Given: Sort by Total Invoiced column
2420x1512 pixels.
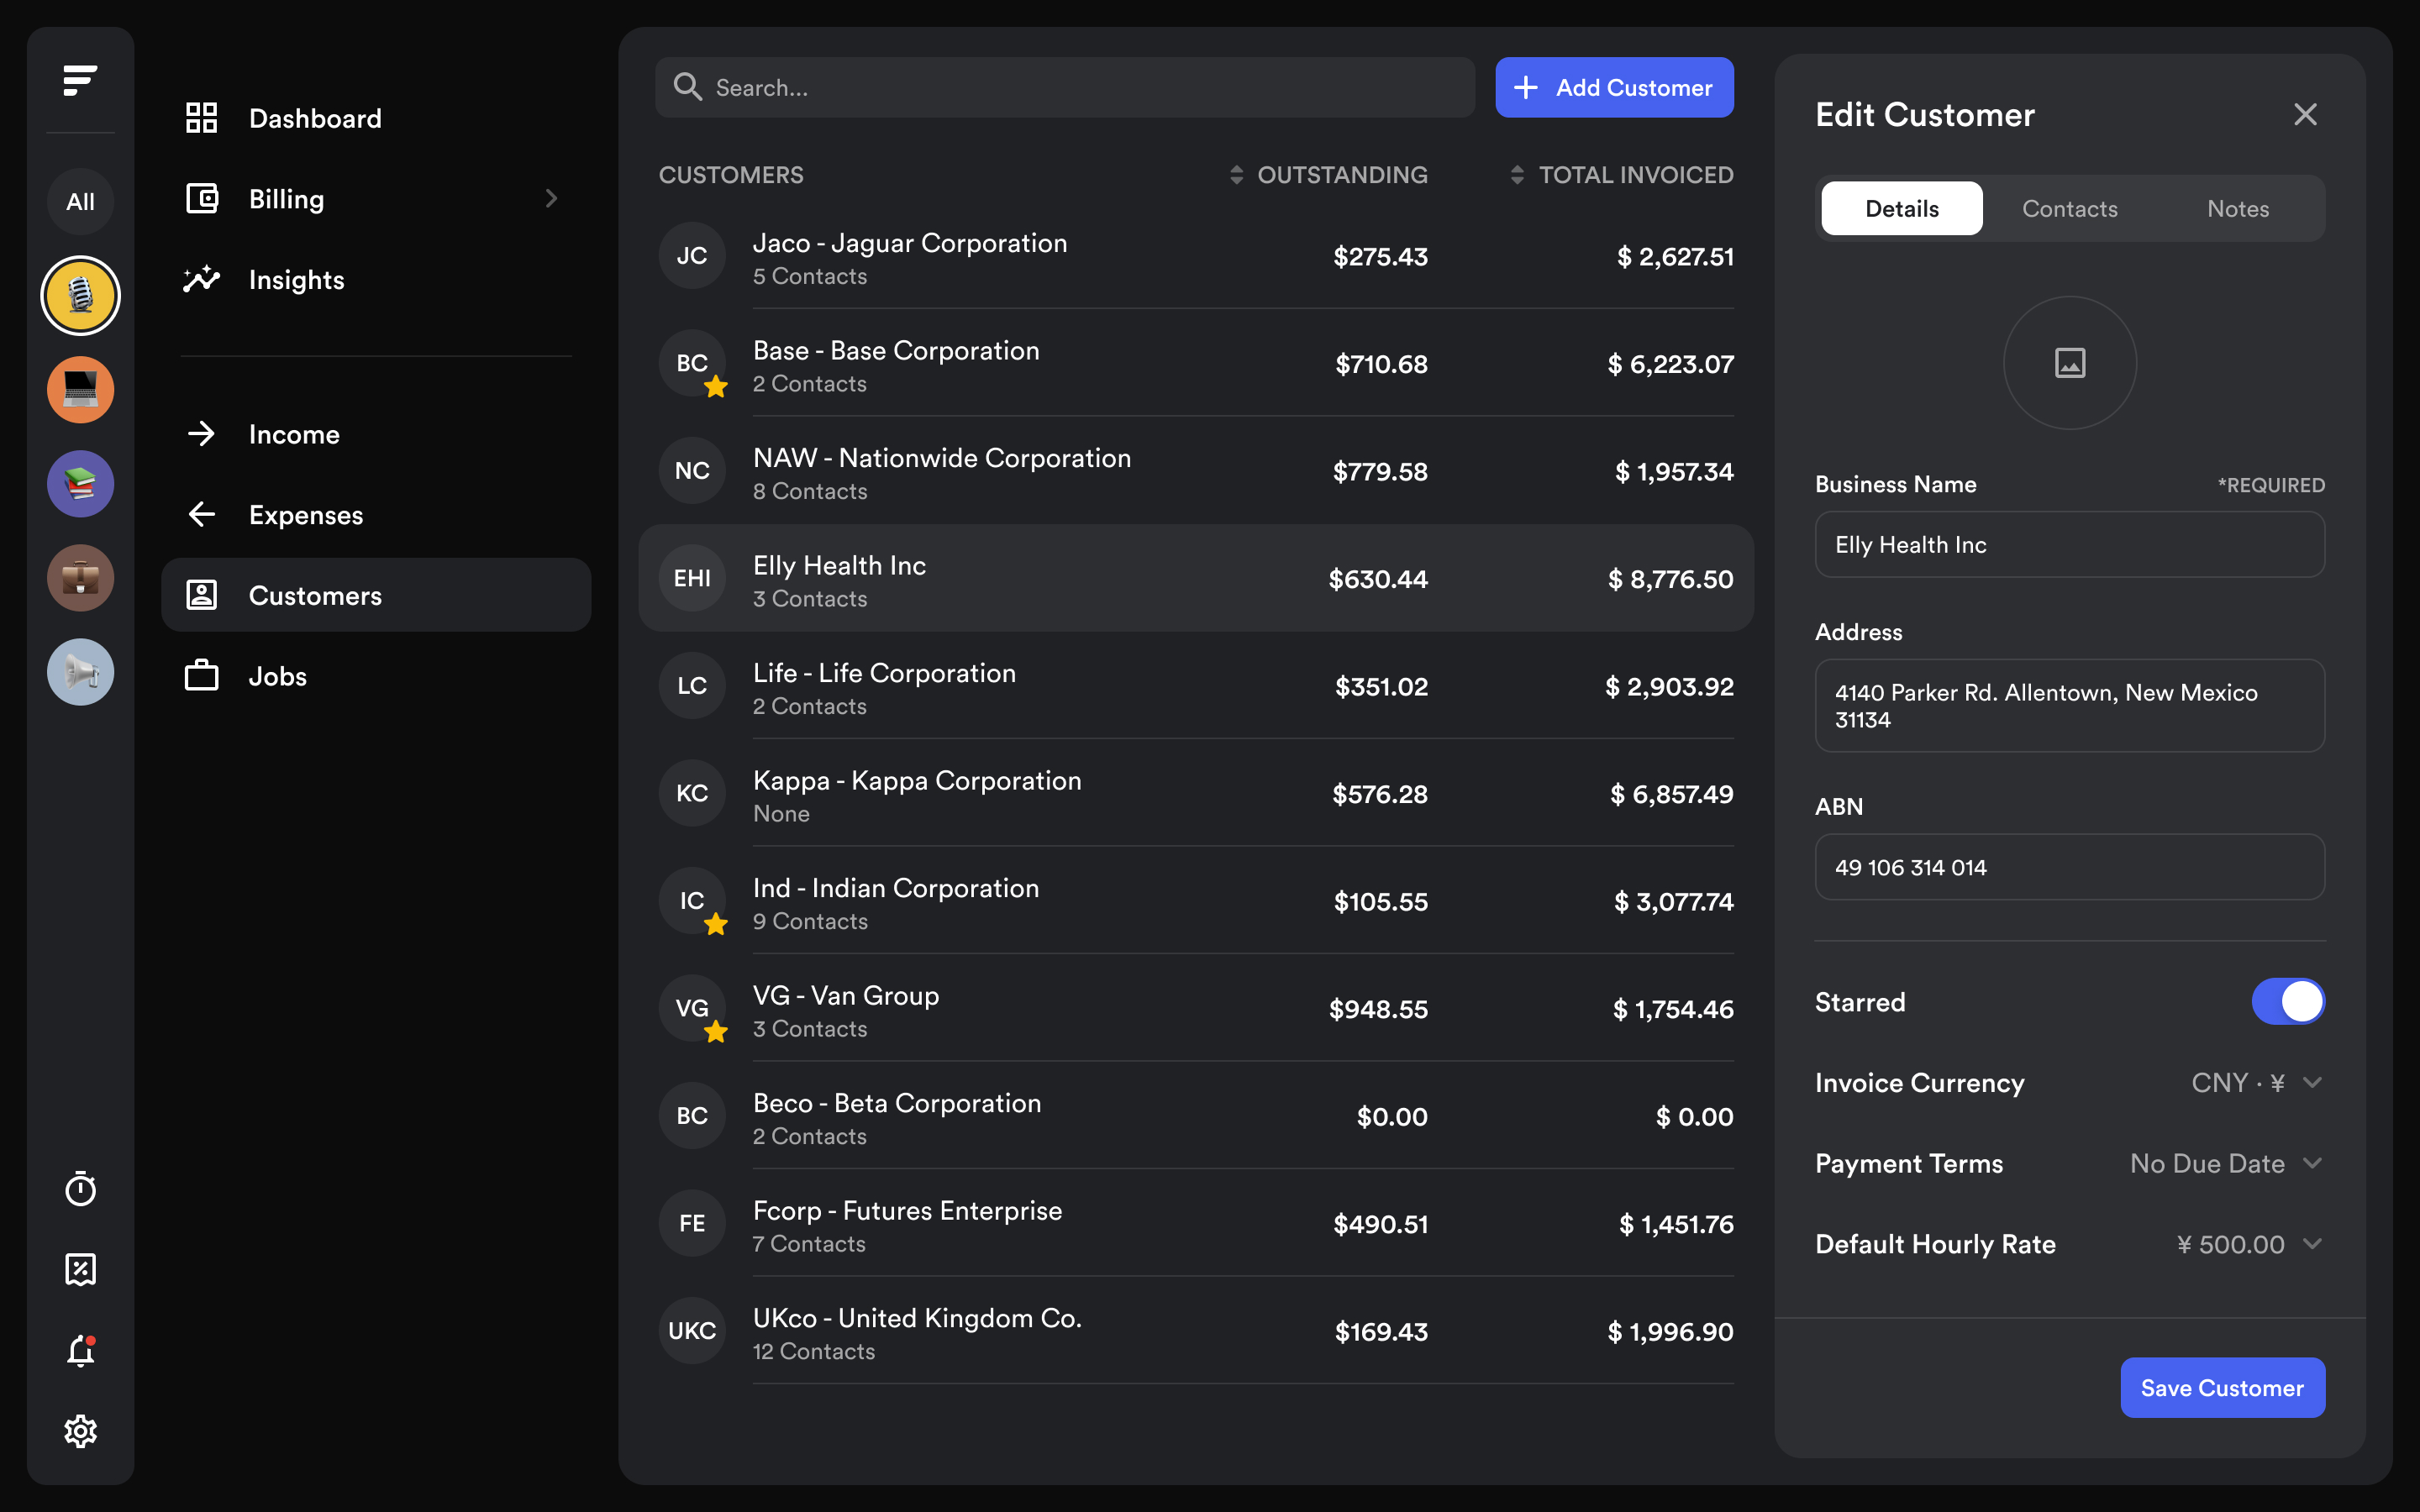Looking at the screenshot, I should [1621, 175].
